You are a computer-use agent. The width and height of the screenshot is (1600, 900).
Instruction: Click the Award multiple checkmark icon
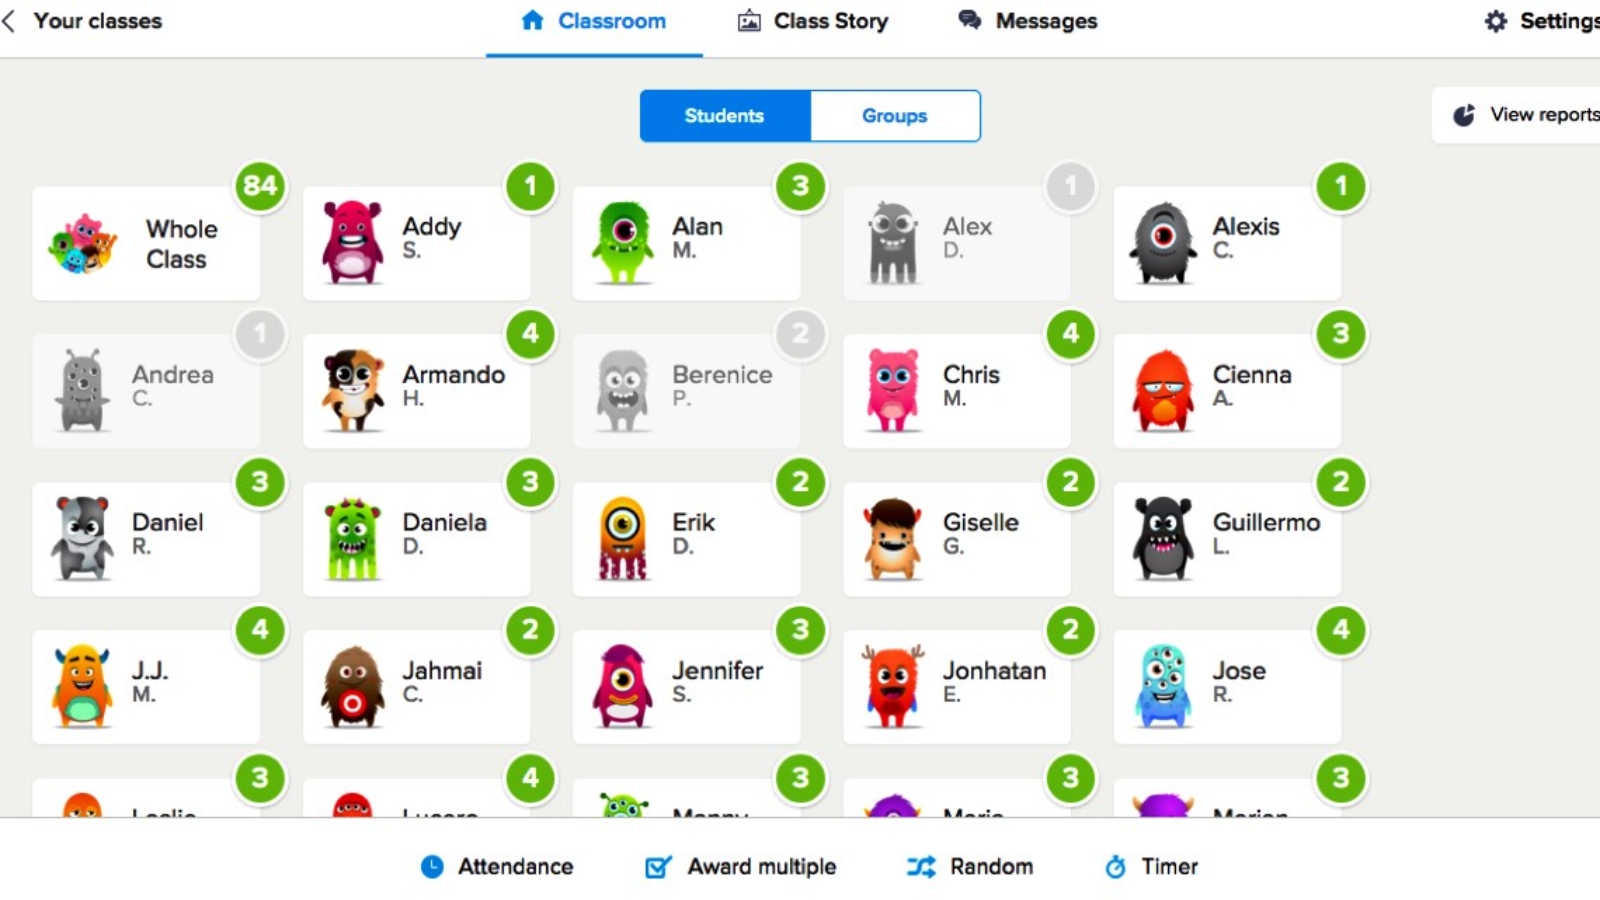pos(658,867)
